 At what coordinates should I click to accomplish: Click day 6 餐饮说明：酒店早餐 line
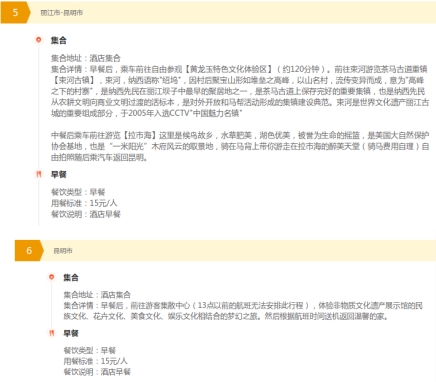(x=97, y=372)
